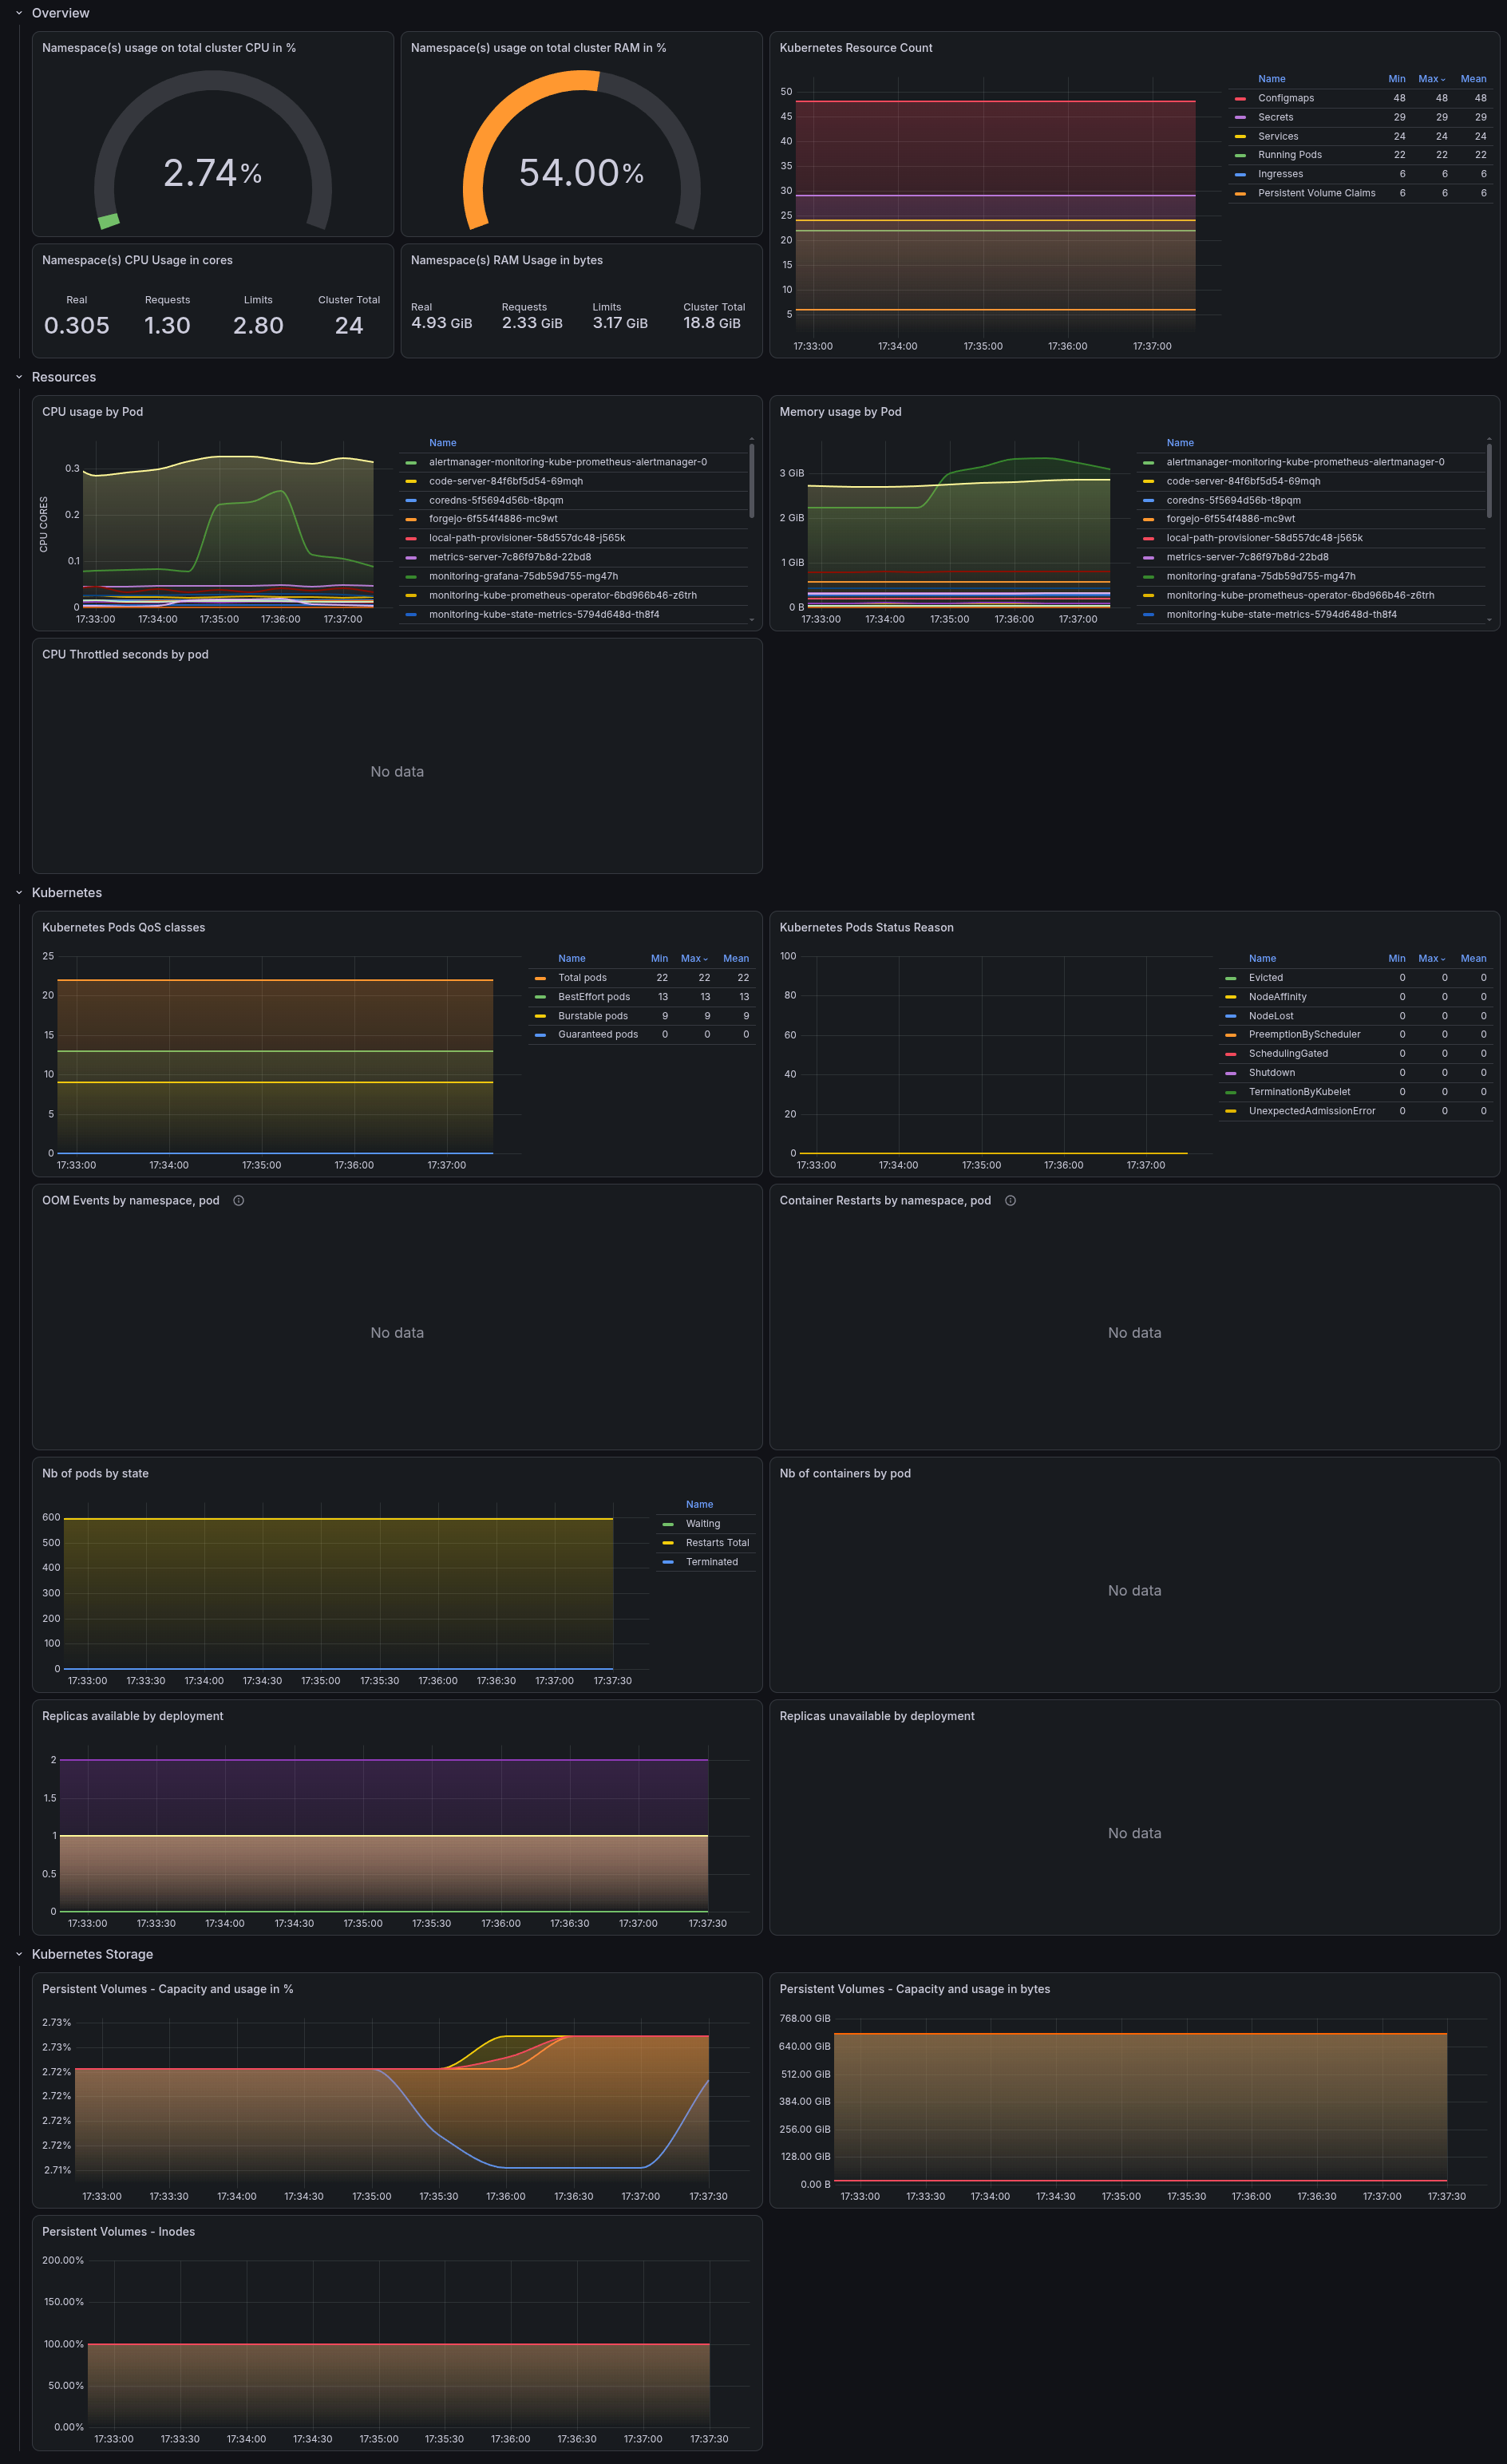Click the Restarts Total legend color marker
Screen dimensions: 1507x2464
click(x=668, y=1543)
